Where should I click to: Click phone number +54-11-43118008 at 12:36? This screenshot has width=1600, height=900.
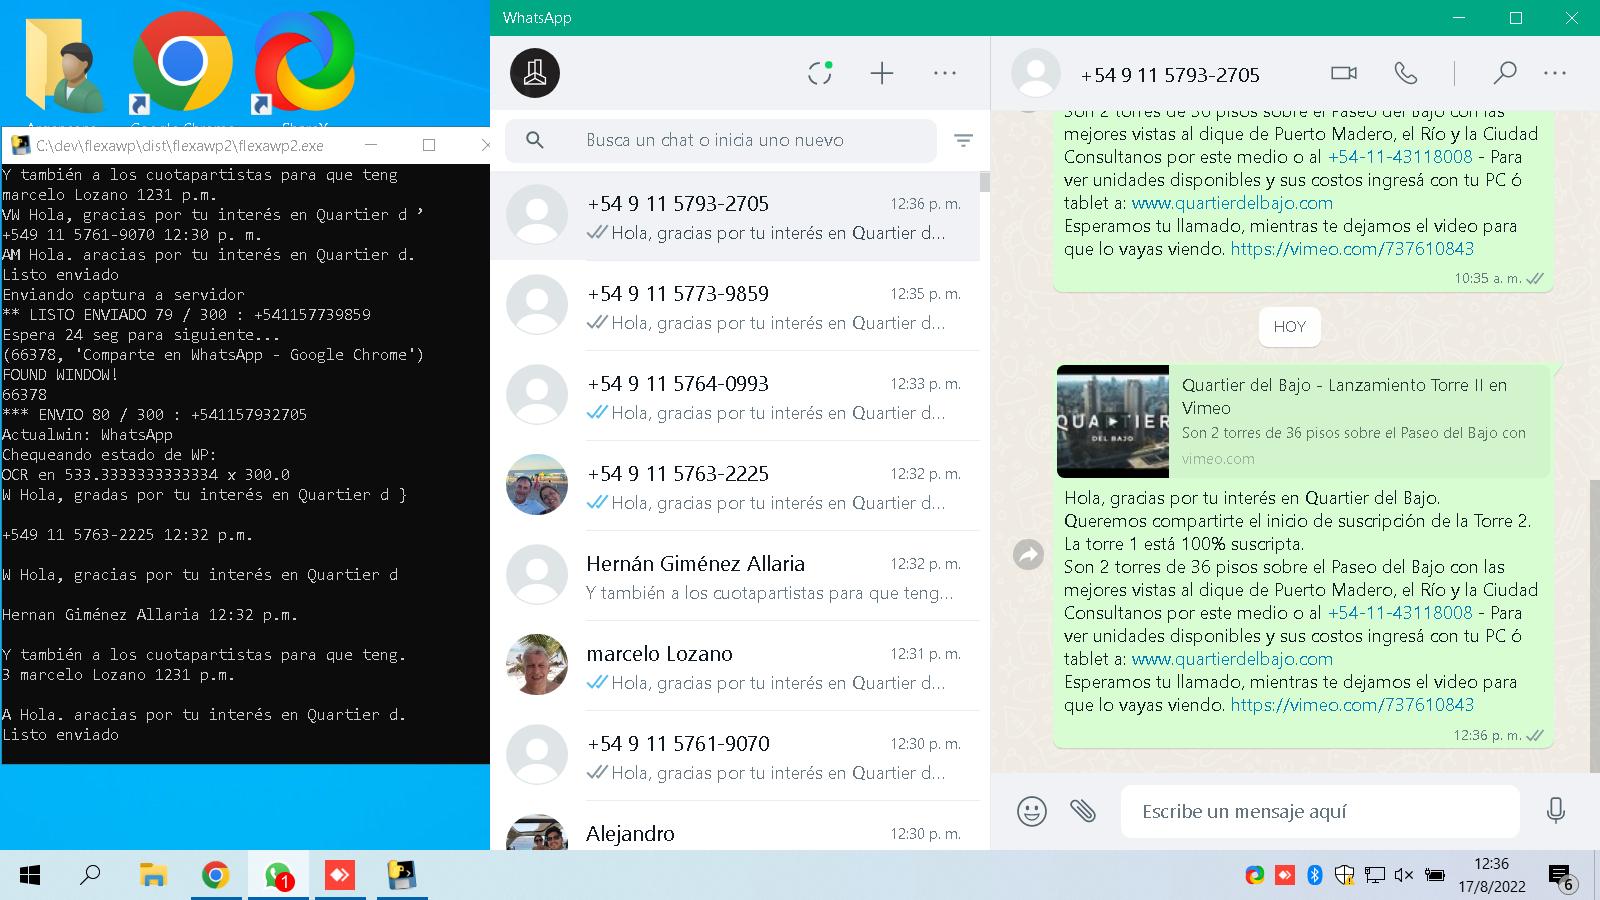[x=1400, y=613]
